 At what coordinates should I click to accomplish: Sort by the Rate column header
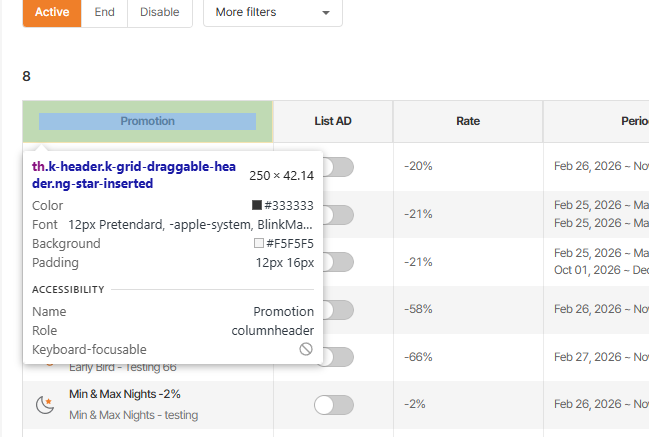[x=467, y=121]
